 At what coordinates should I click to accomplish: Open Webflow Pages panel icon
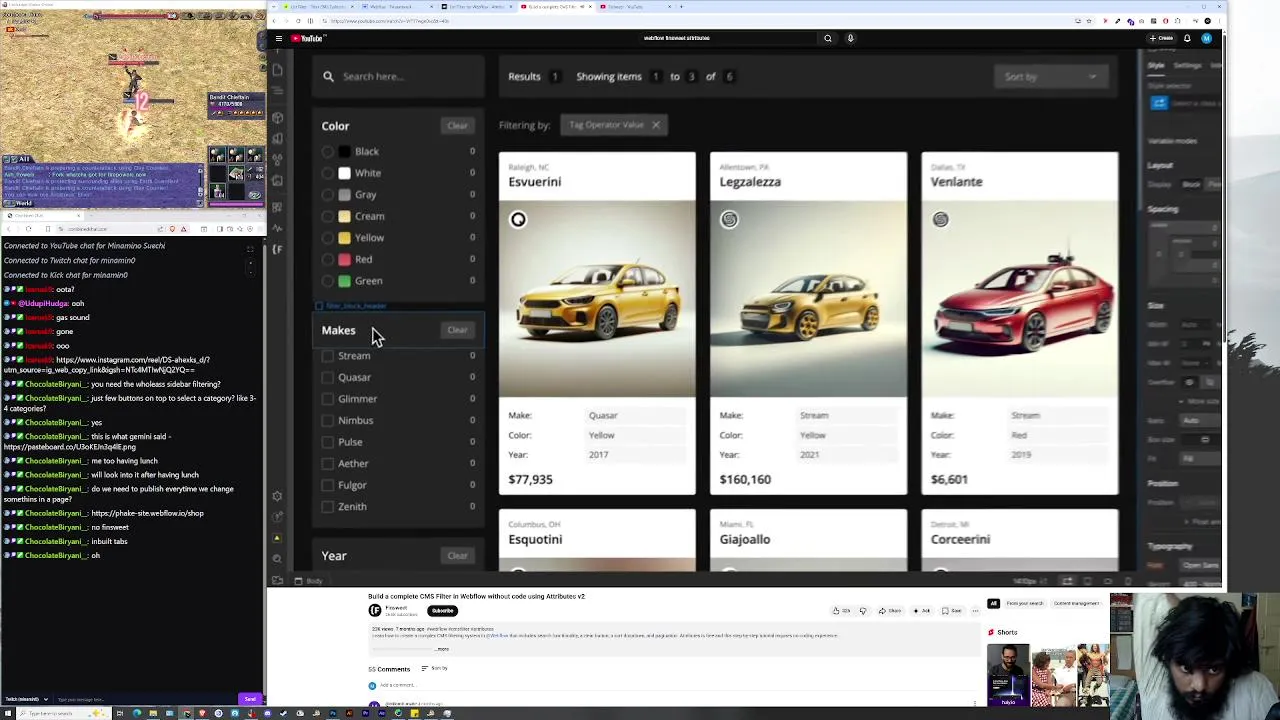277,70
